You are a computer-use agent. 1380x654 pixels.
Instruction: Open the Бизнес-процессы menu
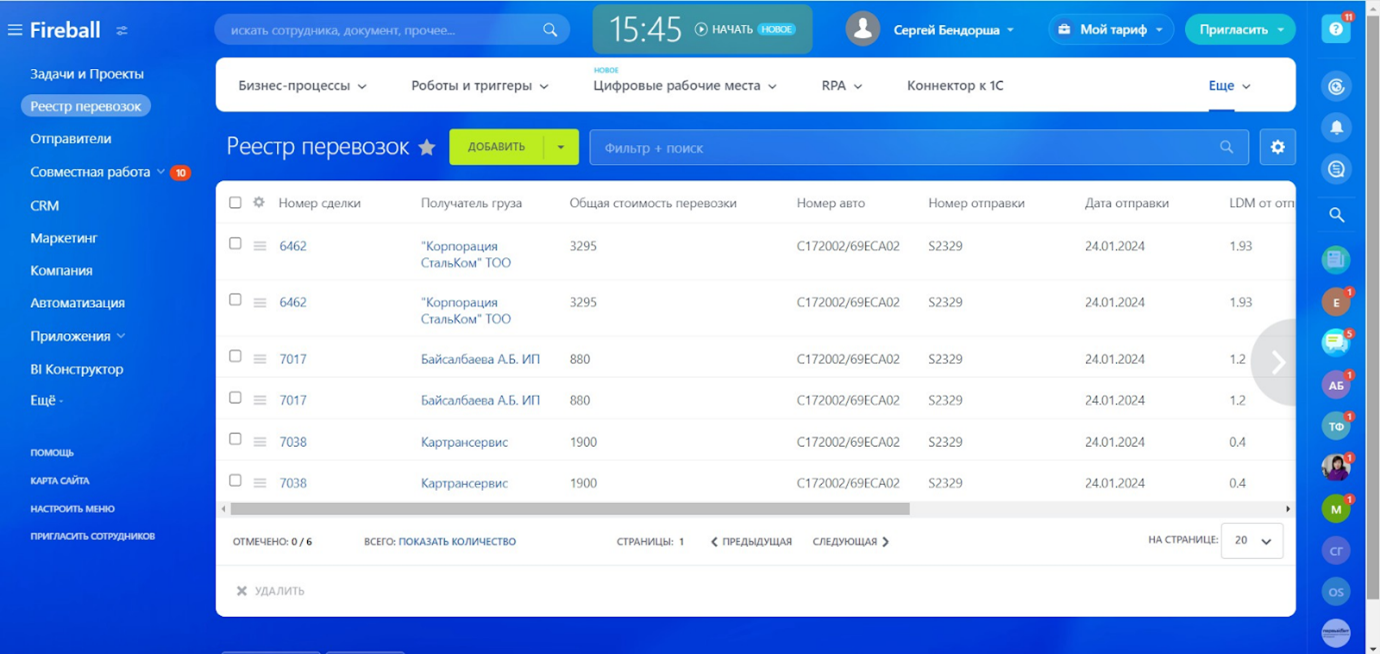[x=302, y=86]
